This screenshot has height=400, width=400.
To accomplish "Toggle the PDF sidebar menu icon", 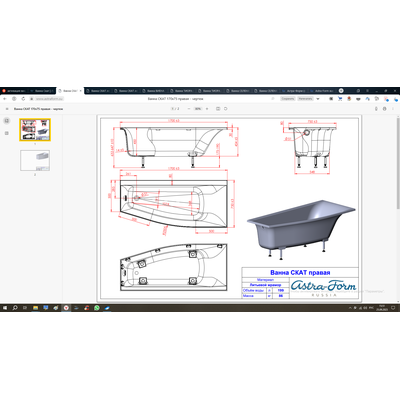I will click(x=7, y=109).
